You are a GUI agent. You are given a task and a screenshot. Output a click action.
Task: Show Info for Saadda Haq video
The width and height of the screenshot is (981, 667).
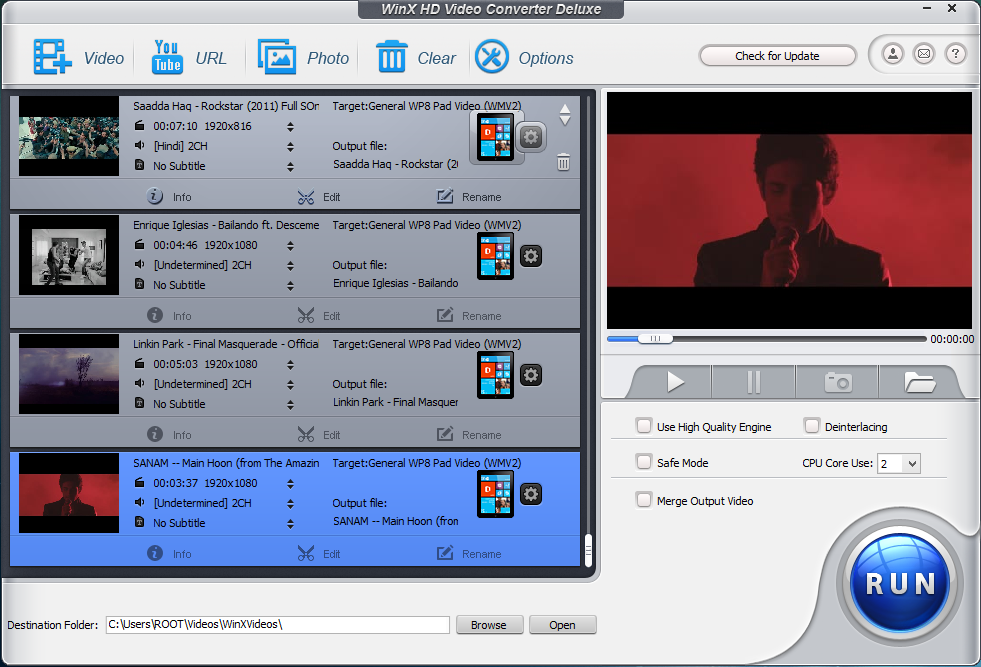click(x=169, y=196)
